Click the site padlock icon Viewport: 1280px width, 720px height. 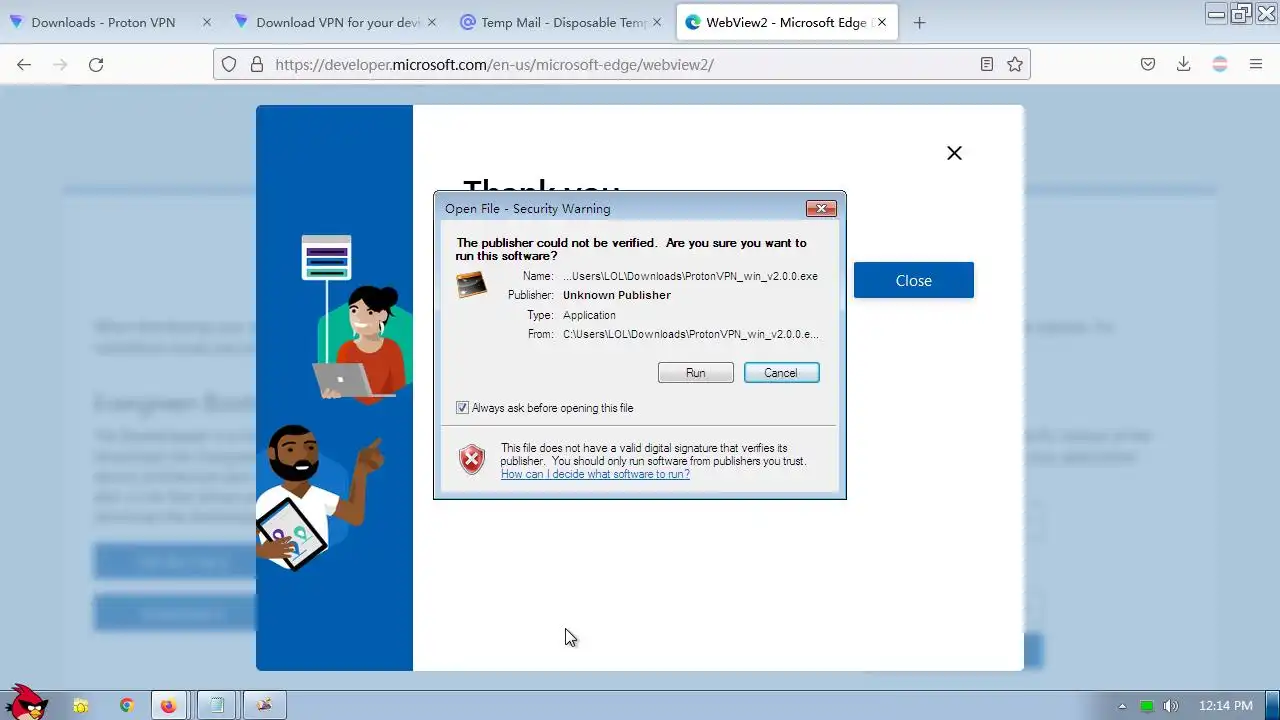pos(257,64)
